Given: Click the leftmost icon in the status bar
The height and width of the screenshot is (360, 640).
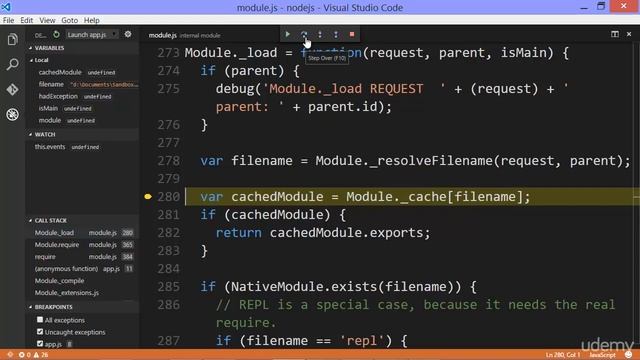Looking at the screenshot, I should tap(10, 355).
